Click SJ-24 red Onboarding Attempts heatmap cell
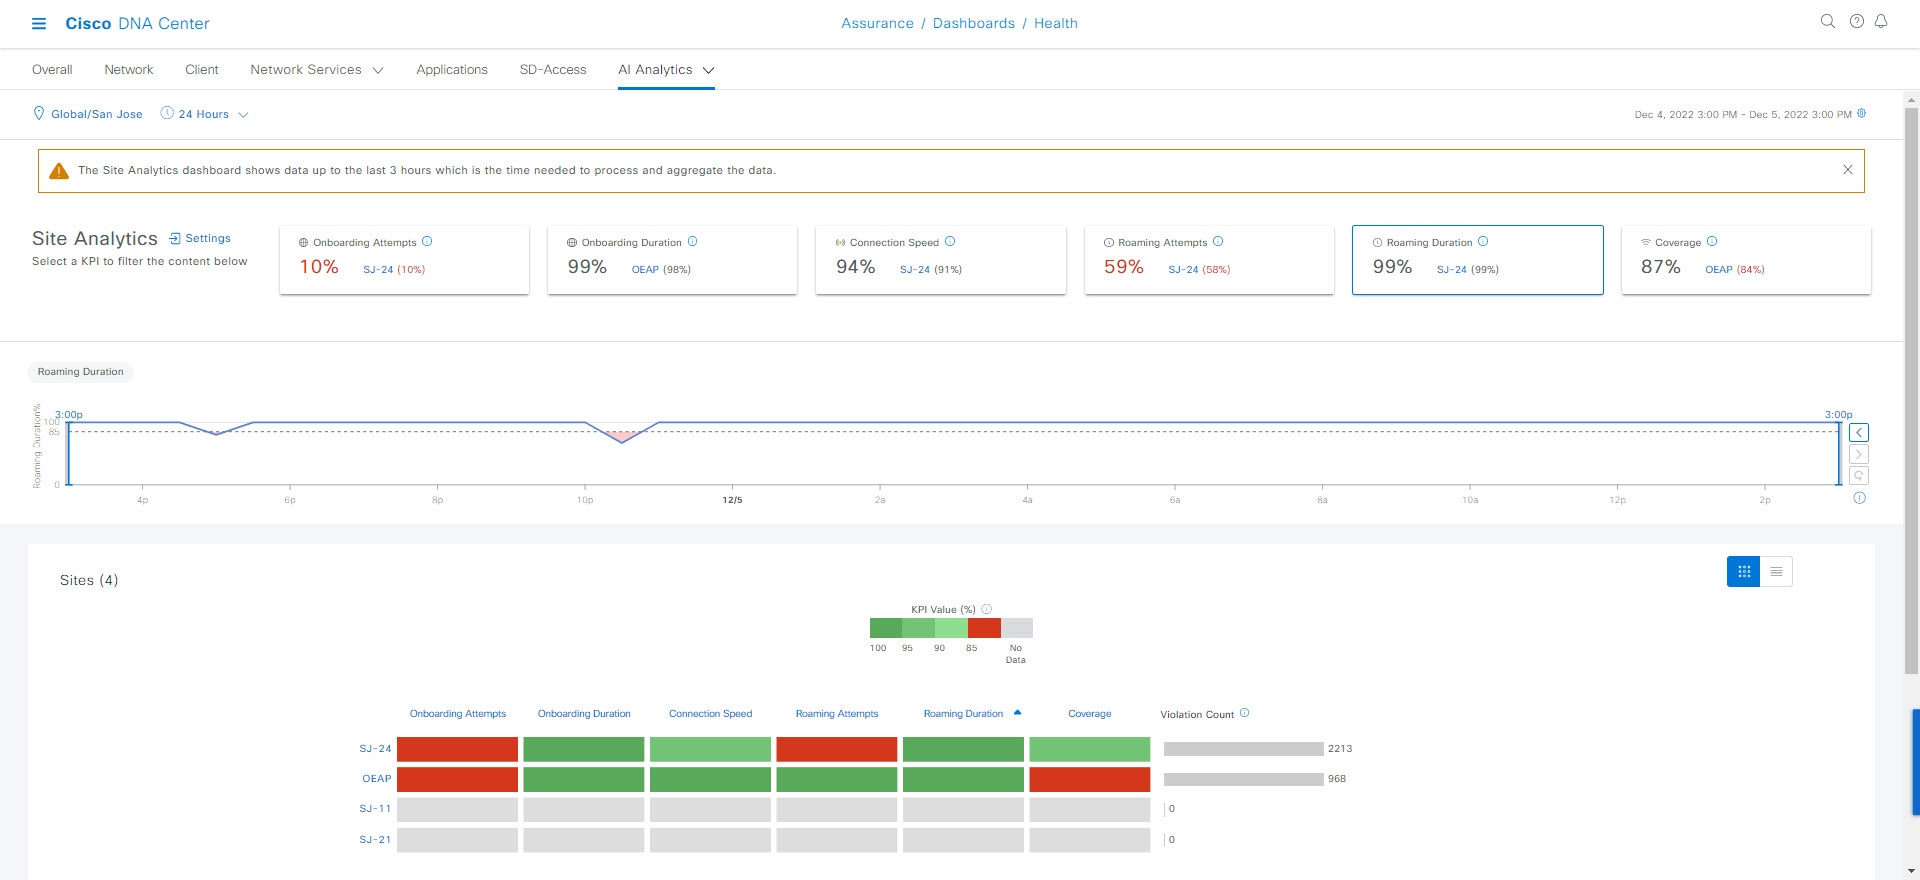 click(x=457, y=749)
